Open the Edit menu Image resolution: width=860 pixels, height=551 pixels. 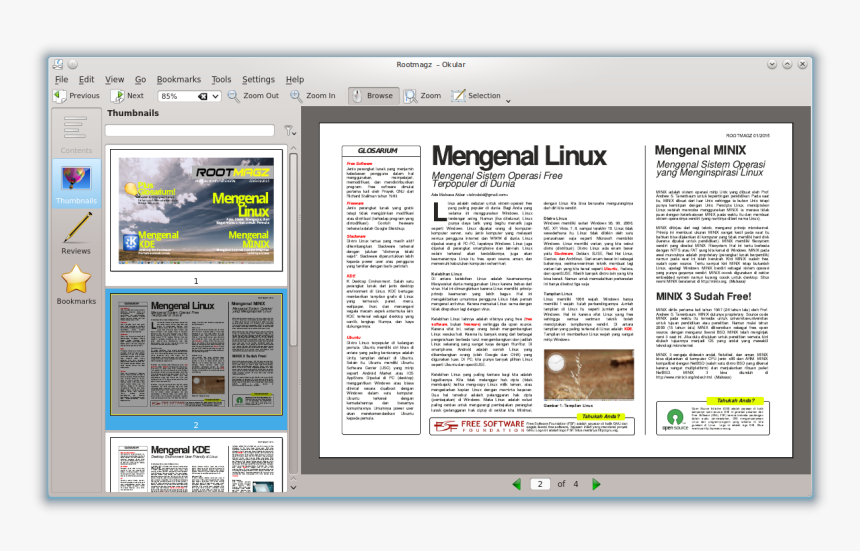coord(86,79)
